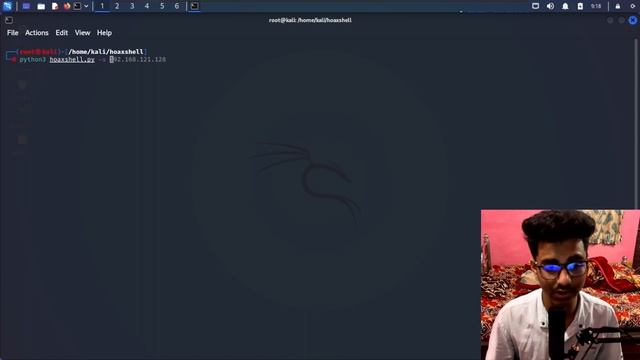Open the file manager from the panel
The width and height of the screenshot is (640, 360).
[41, 6]
